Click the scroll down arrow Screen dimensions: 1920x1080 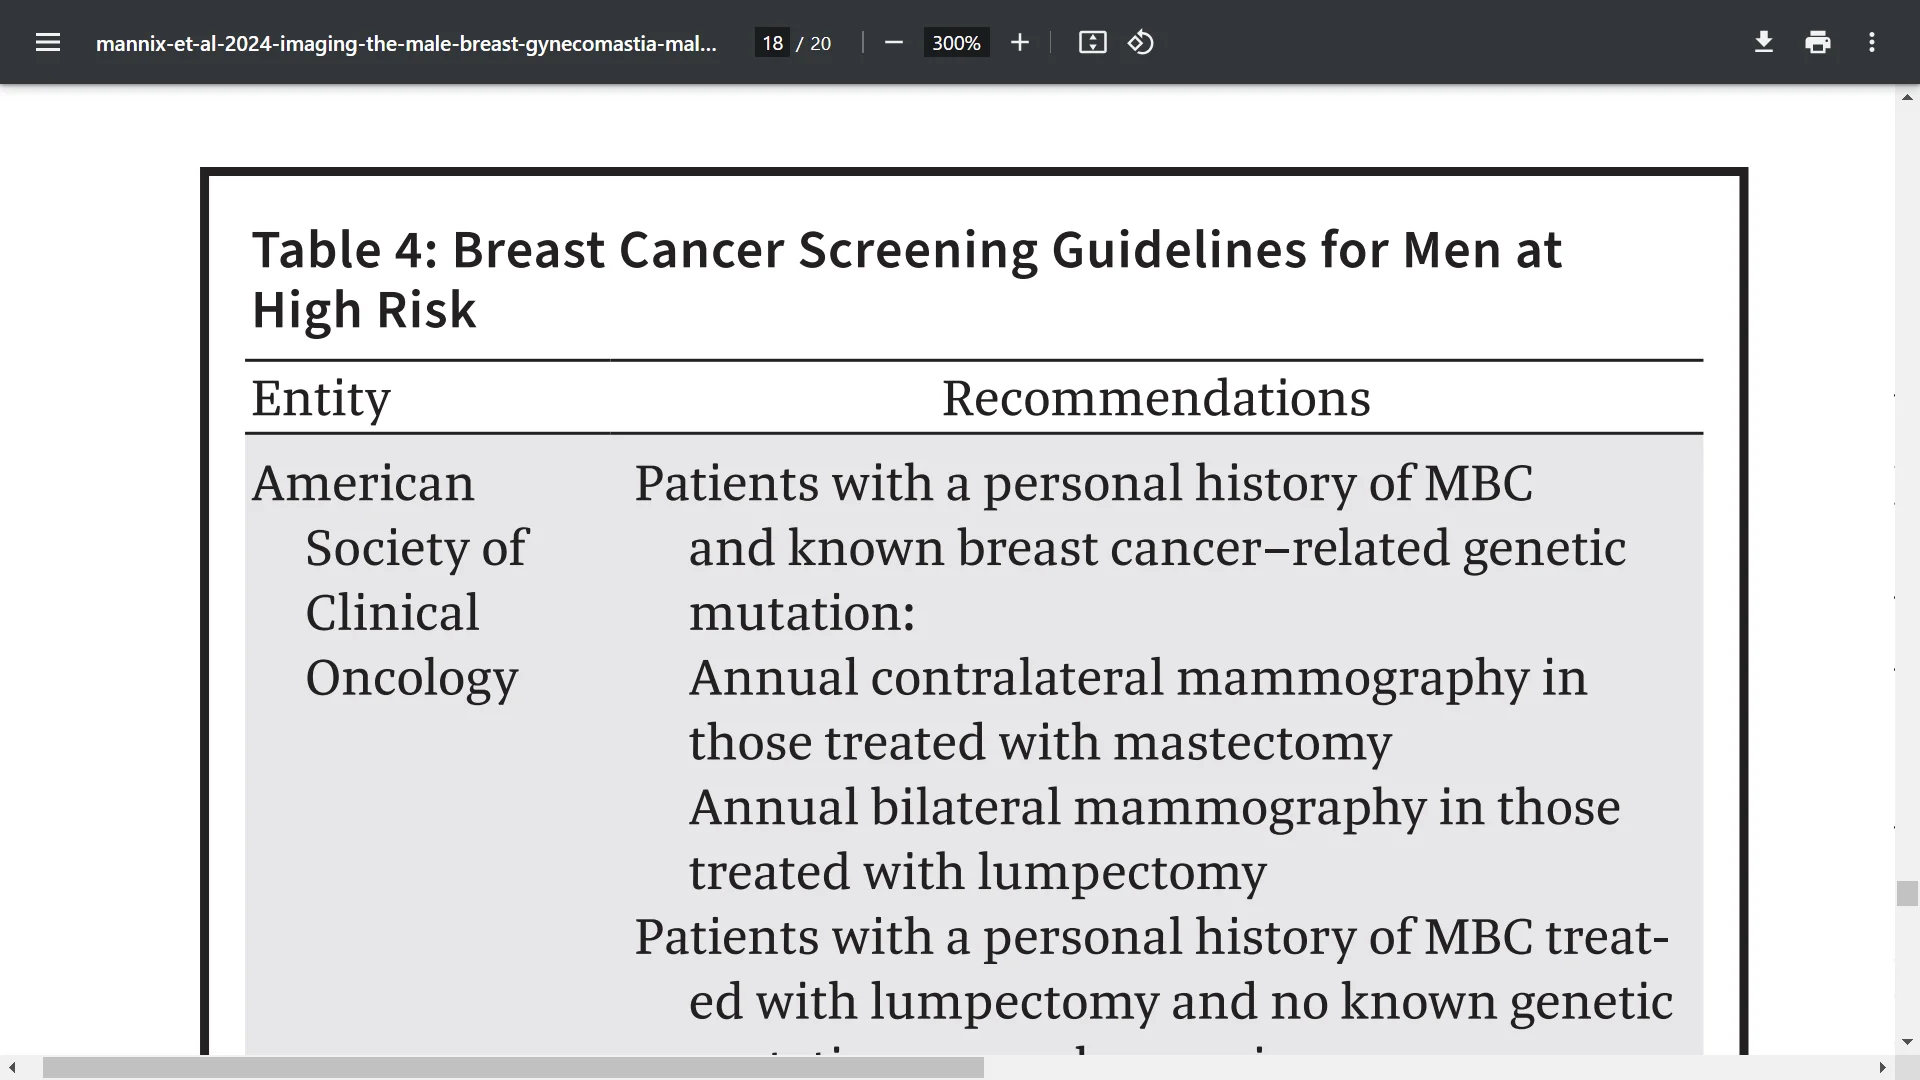1907,1042
